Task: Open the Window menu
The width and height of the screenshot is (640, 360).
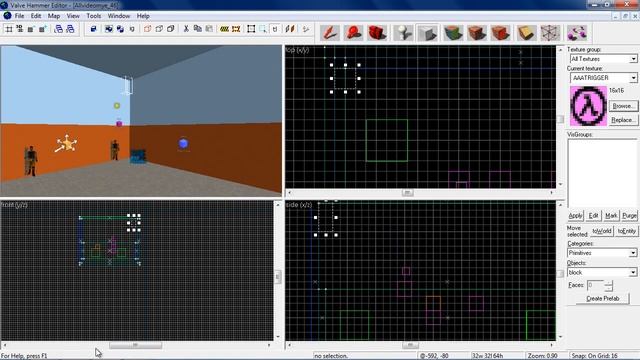Action: 119,16
